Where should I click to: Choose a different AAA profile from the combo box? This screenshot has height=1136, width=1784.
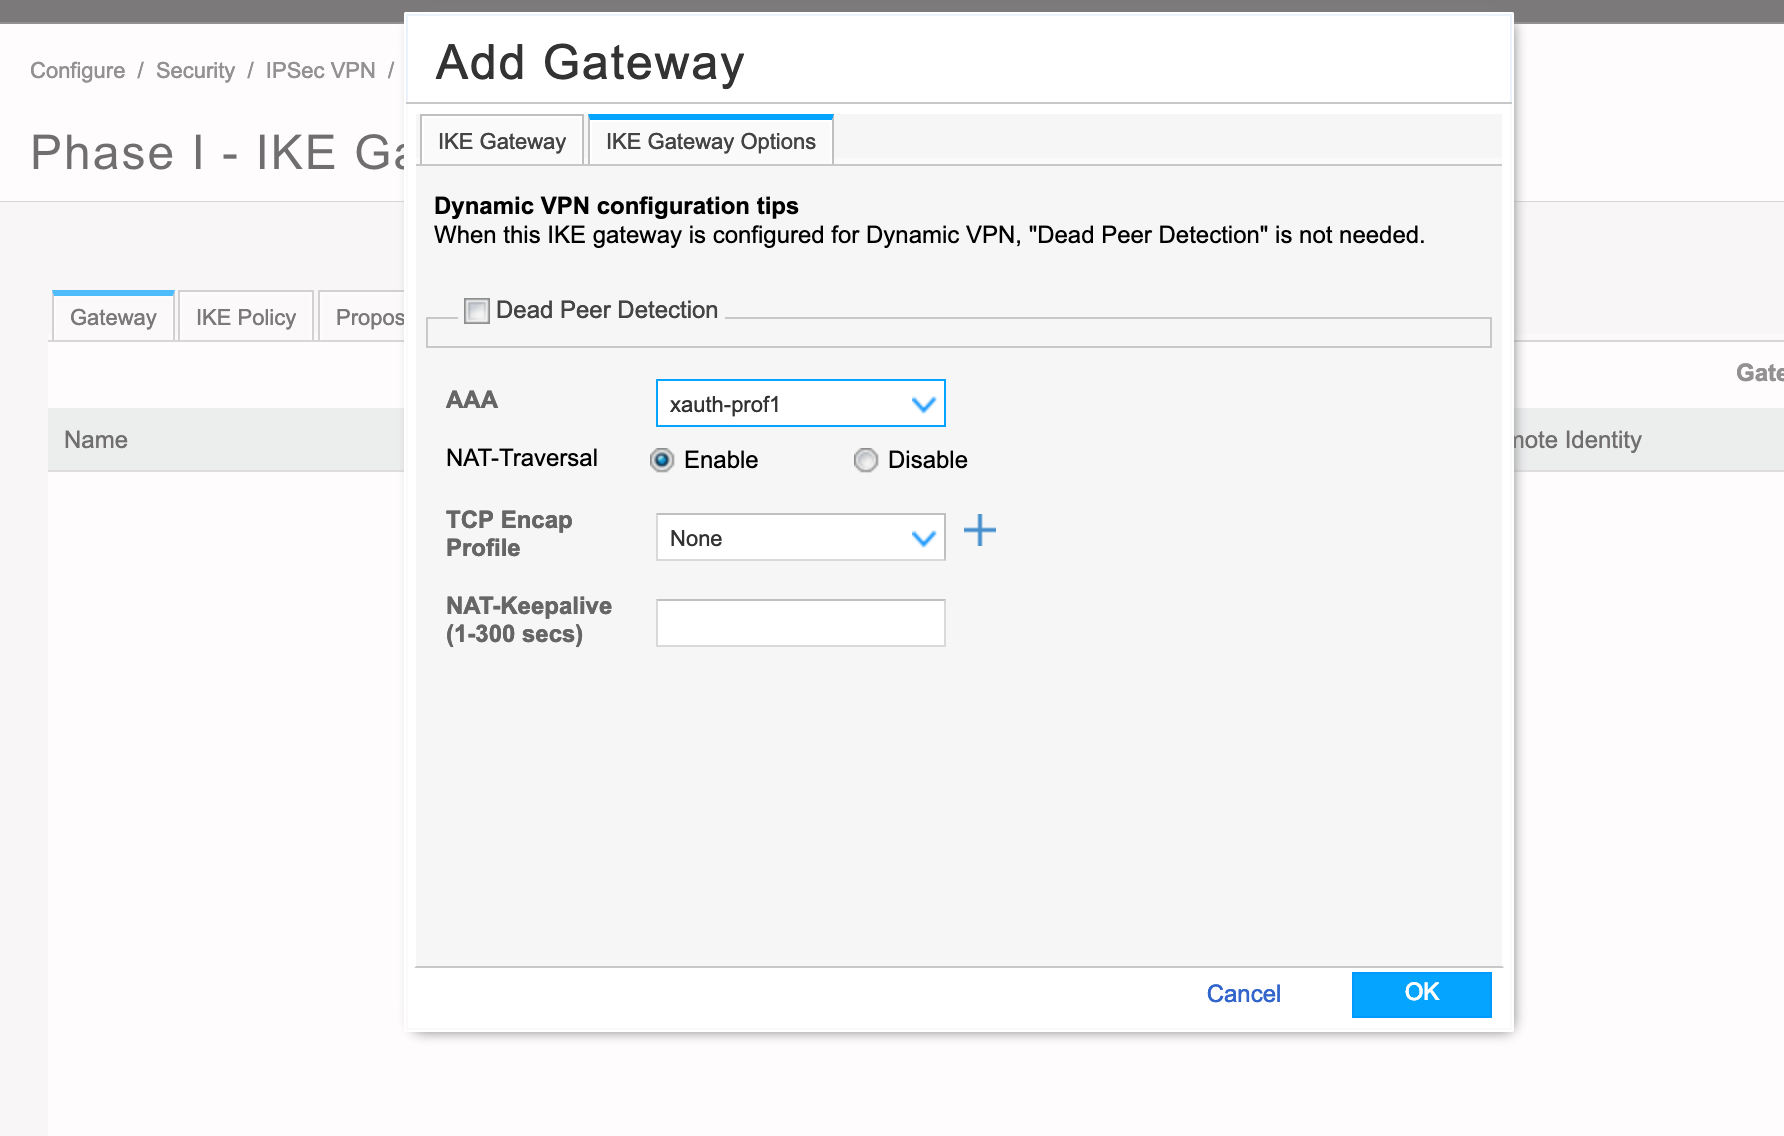pyautogui.click(x=799, y=403)
